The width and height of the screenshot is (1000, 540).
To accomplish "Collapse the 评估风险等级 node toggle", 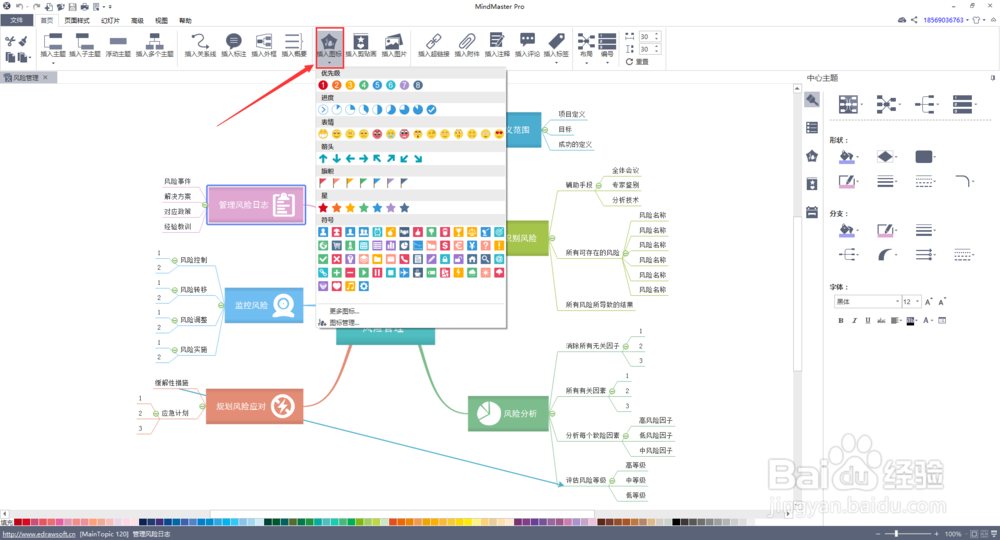I will [612, 480].
